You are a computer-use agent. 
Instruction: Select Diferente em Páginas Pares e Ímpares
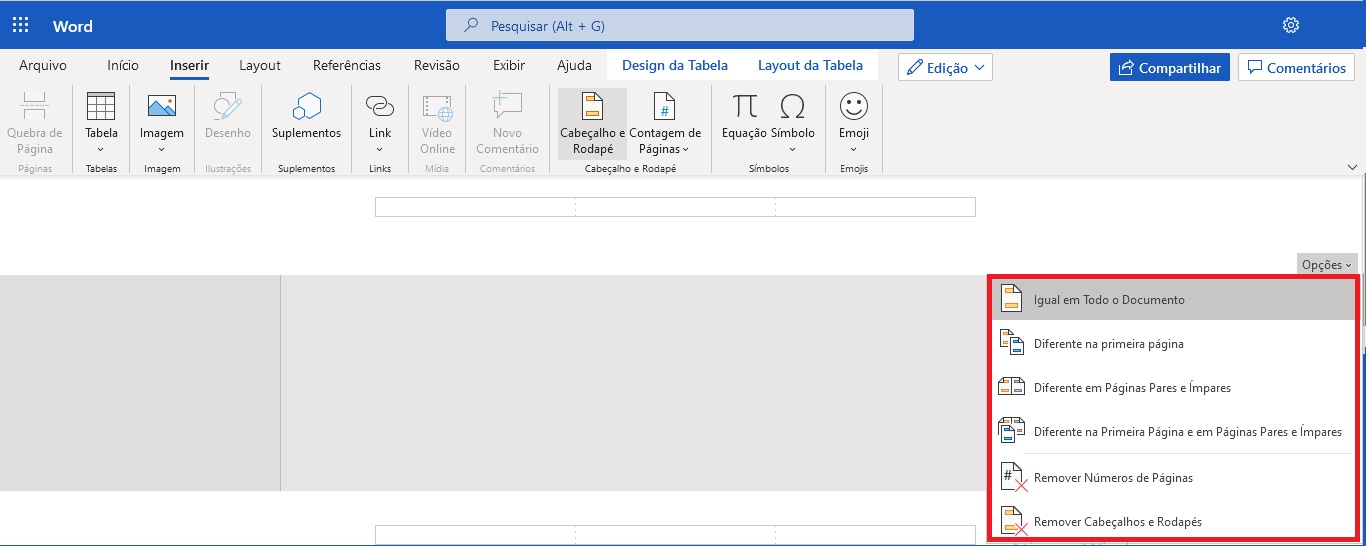tap(1132, 388)
